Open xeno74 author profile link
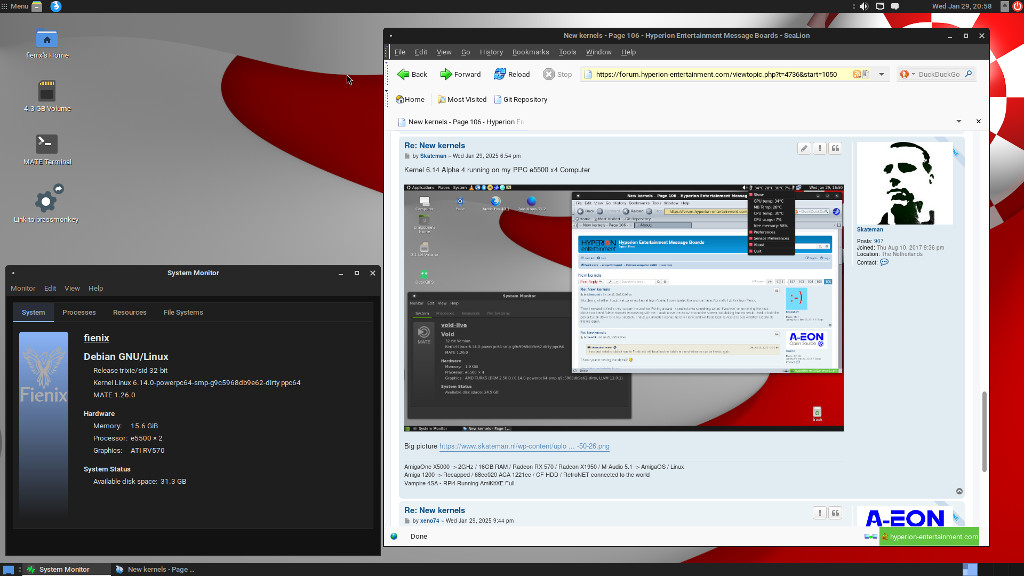1024x576 pixels. (x=430, y=521)
